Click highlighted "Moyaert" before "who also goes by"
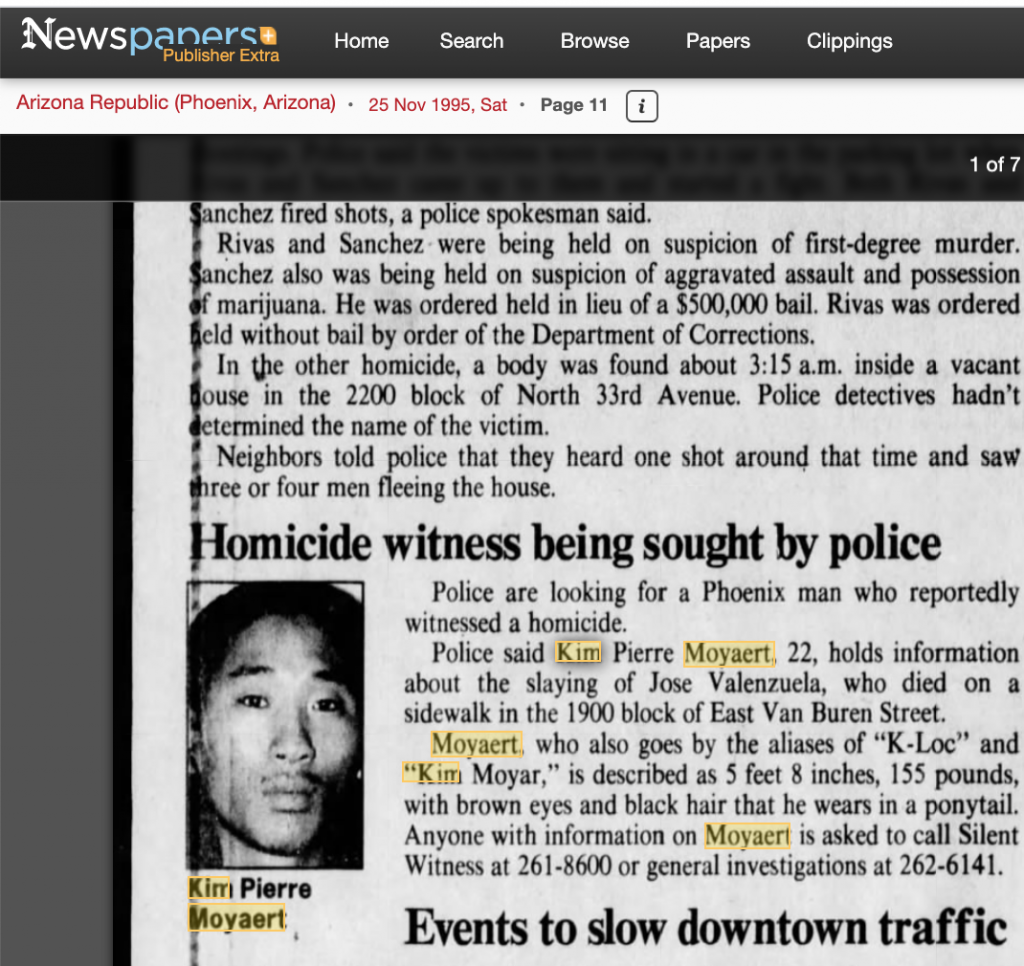Screen dimensions: 1024x966 tap(475, 744)
